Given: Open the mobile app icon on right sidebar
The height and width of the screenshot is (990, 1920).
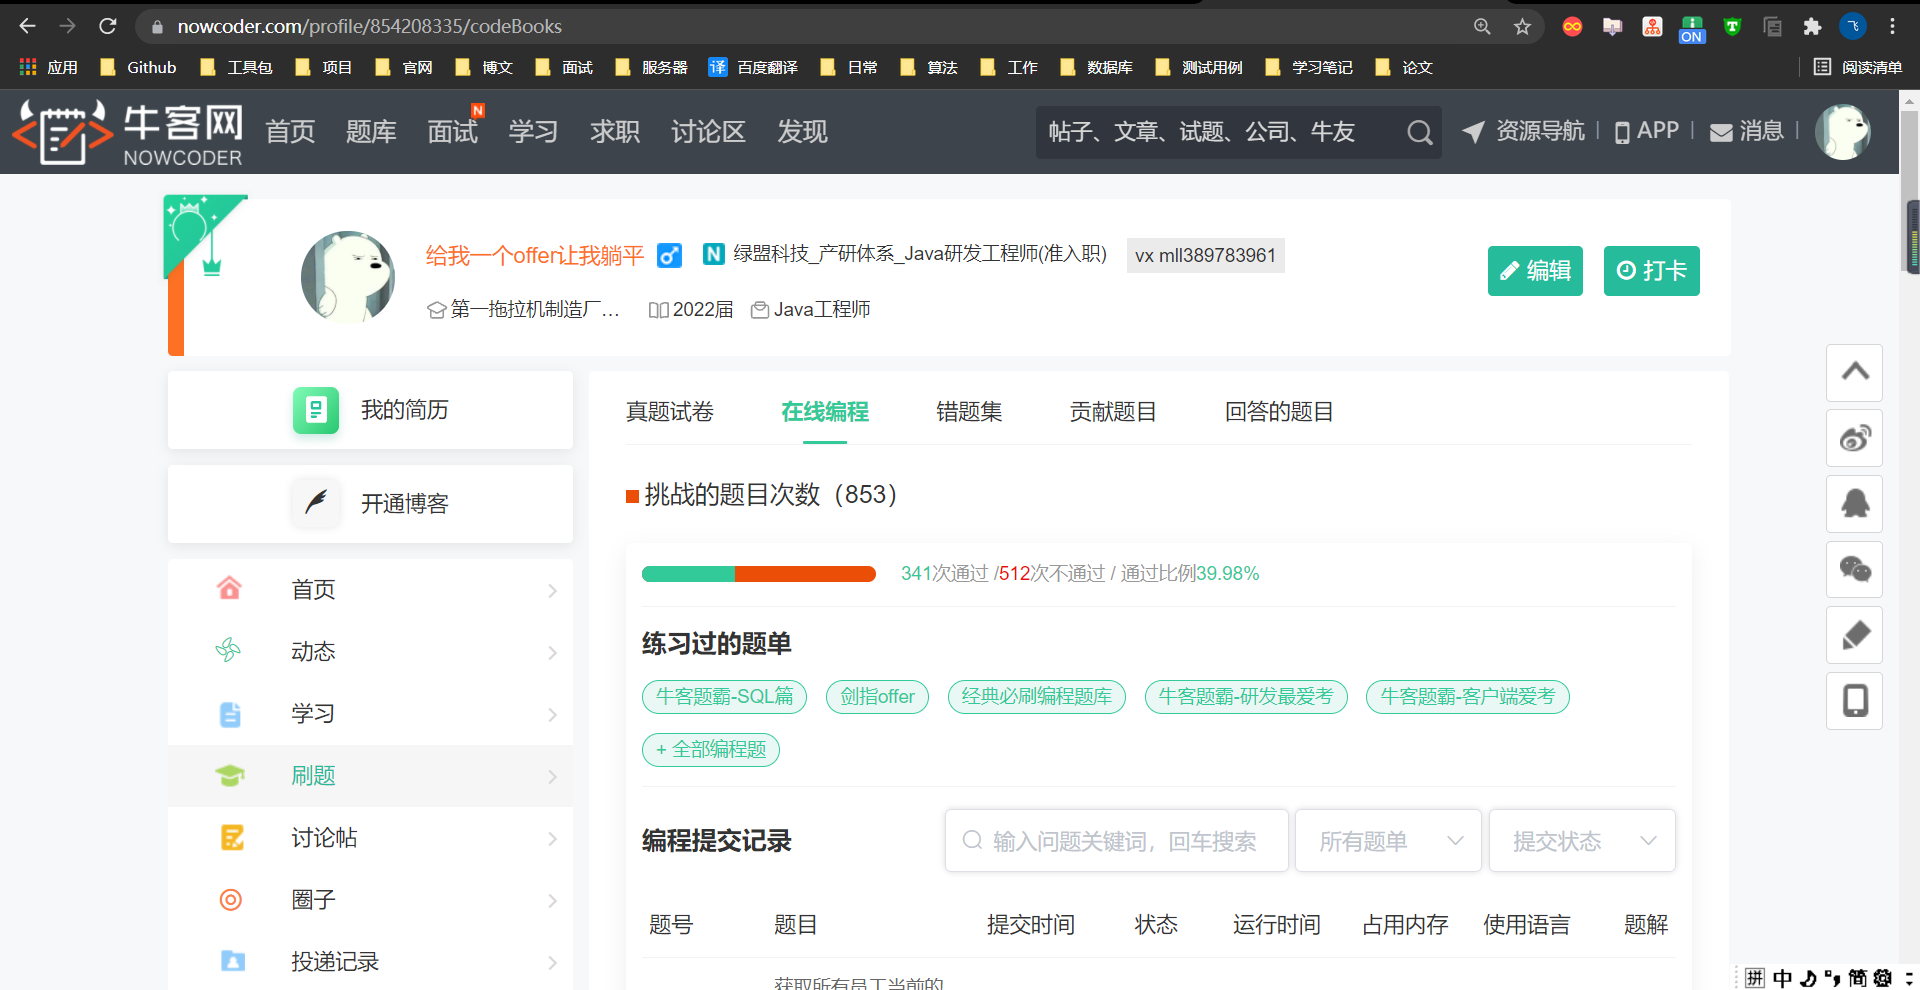Looking at the screenshot, I should 1854,700.
